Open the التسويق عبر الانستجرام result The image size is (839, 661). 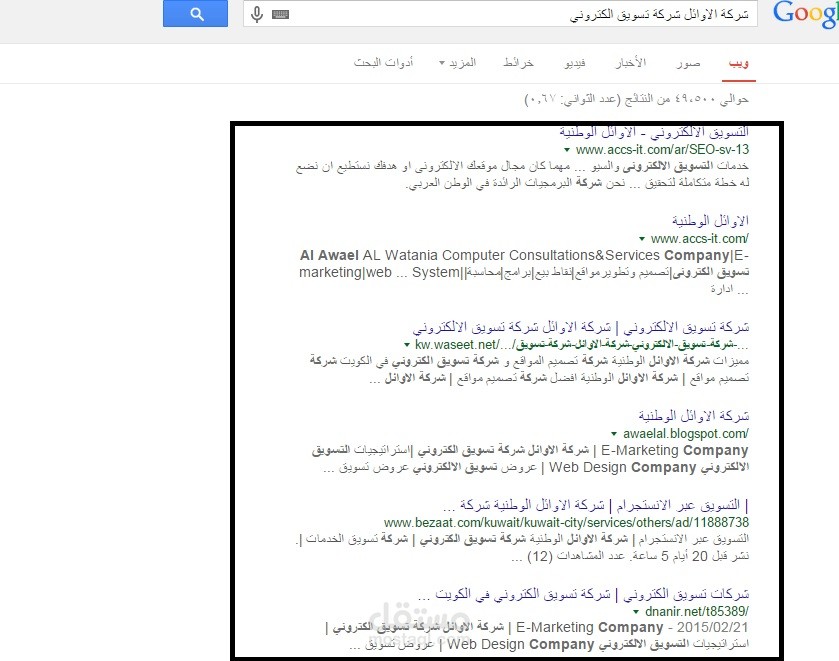[x=596, y=505]
